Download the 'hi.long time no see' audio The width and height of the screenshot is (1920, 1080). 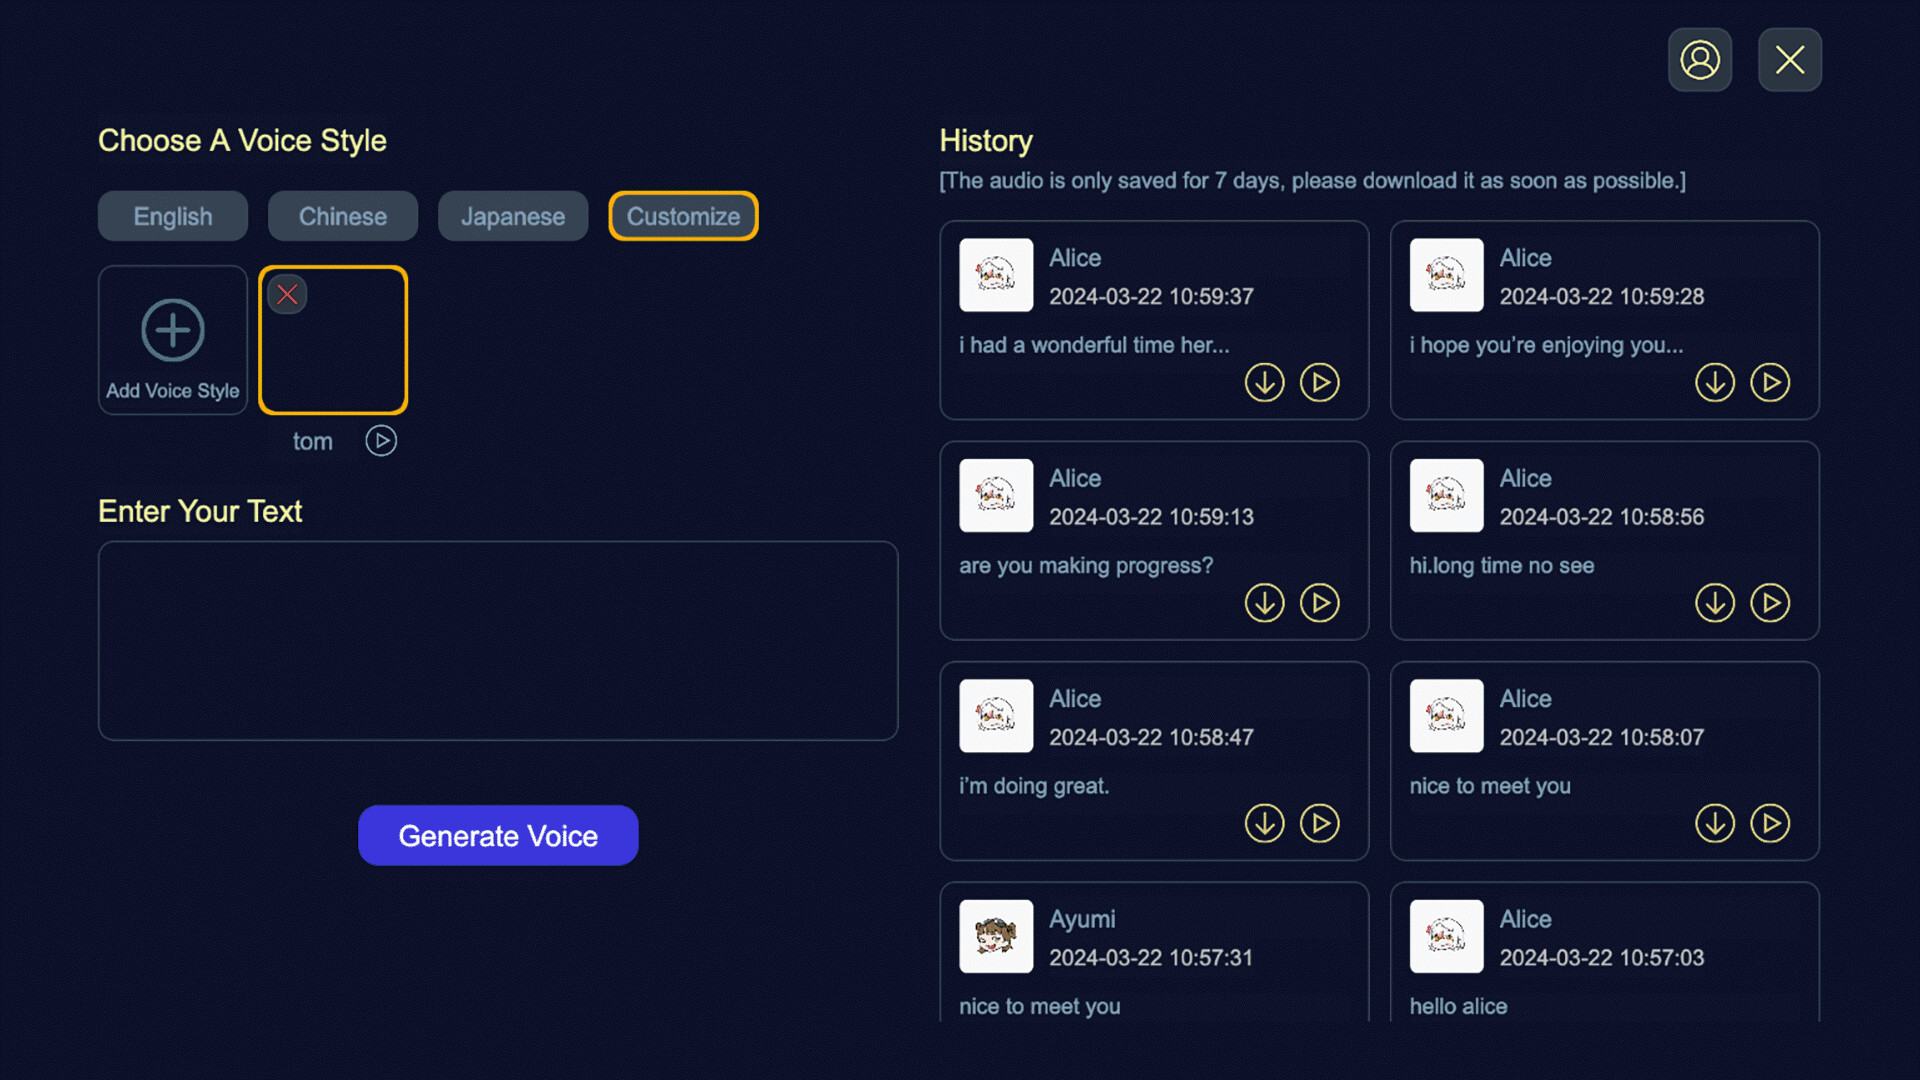click(1714, 603)
